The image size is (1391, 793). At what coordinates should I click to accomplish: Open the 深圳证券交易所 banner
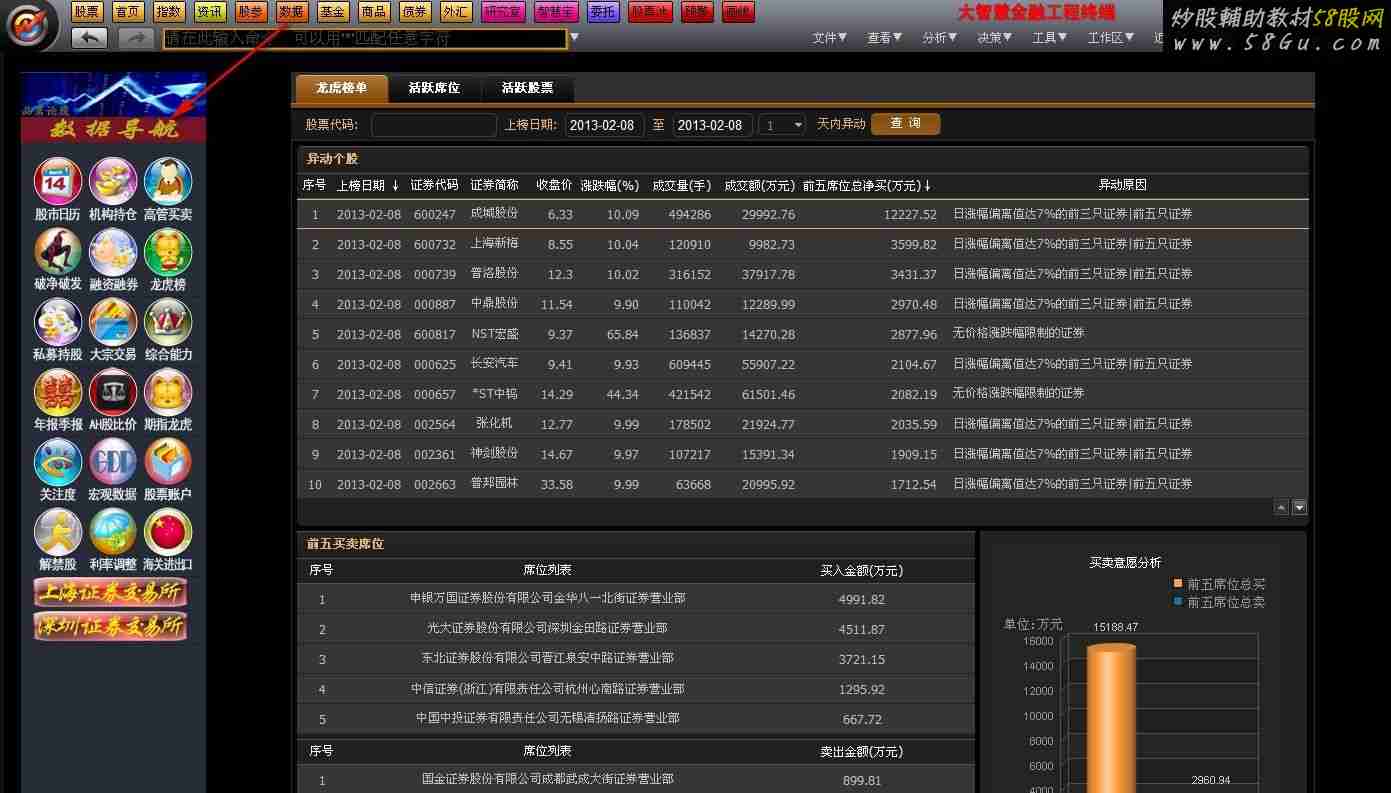coord(111,626)
